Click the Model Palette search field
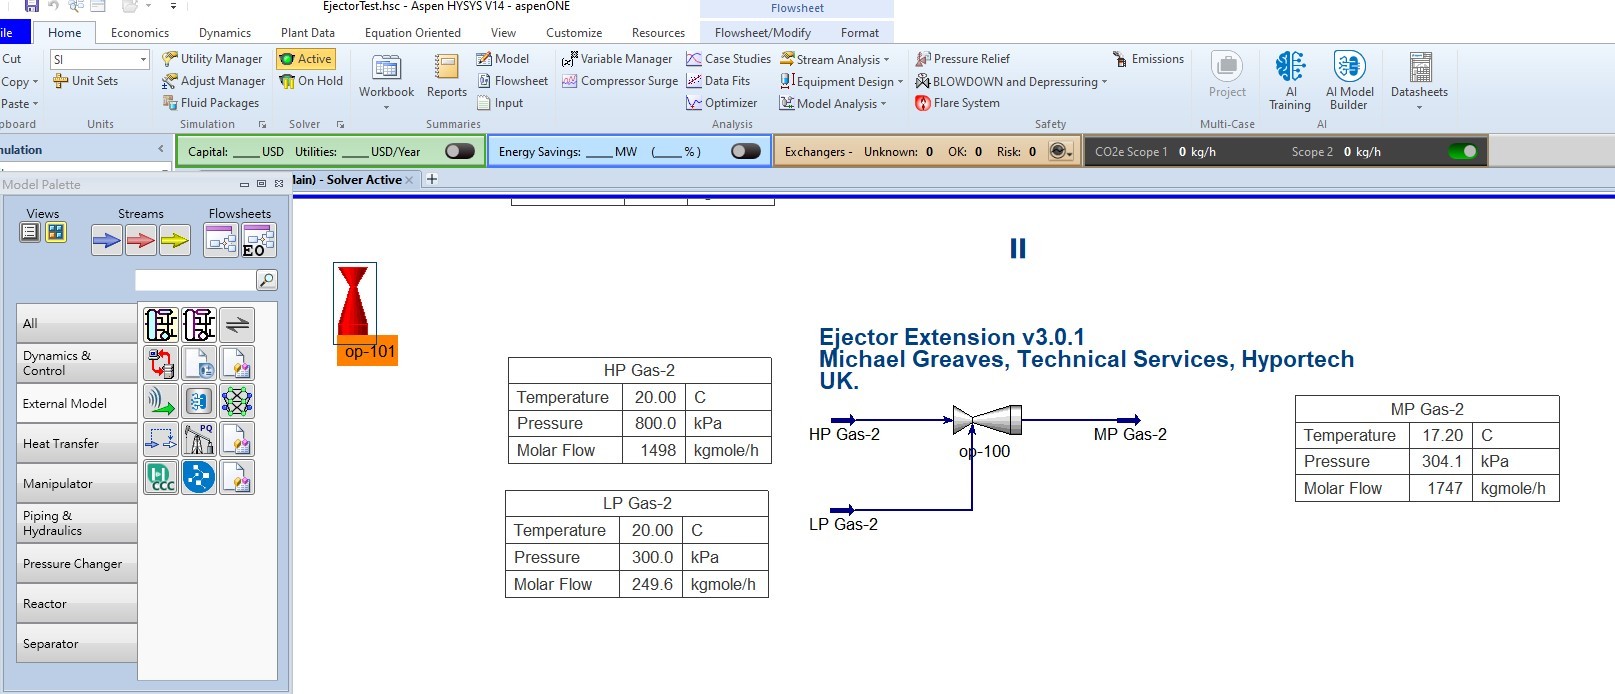This screenshot has height=694, width=1615. click(195, 280)
